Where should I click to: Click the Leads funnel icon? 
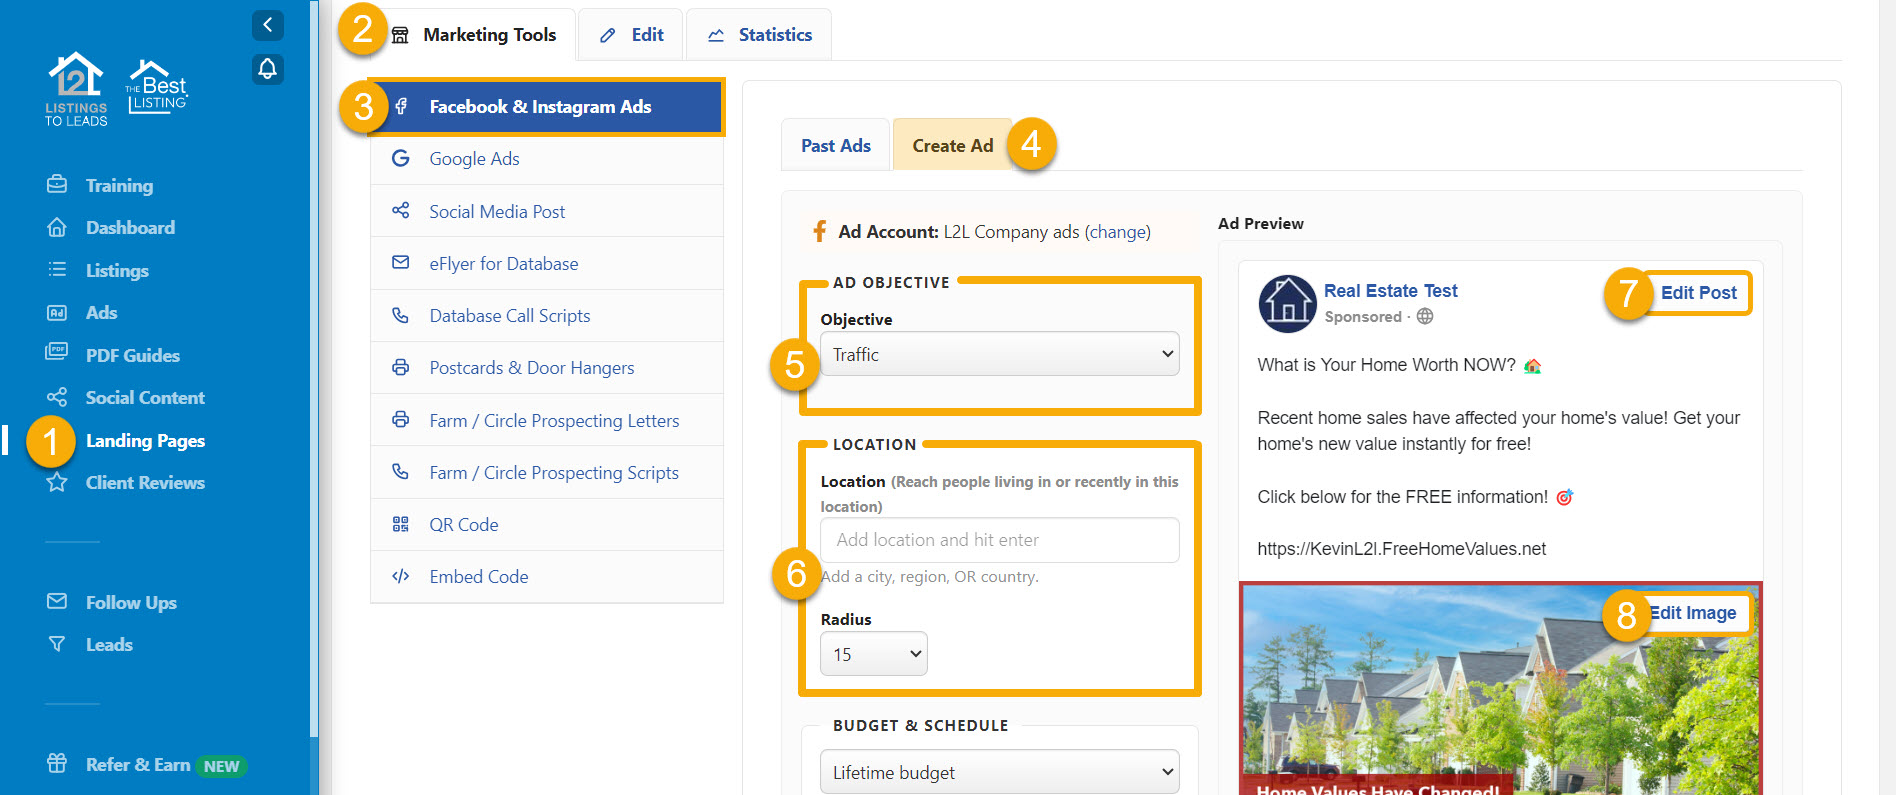point(57,644)
